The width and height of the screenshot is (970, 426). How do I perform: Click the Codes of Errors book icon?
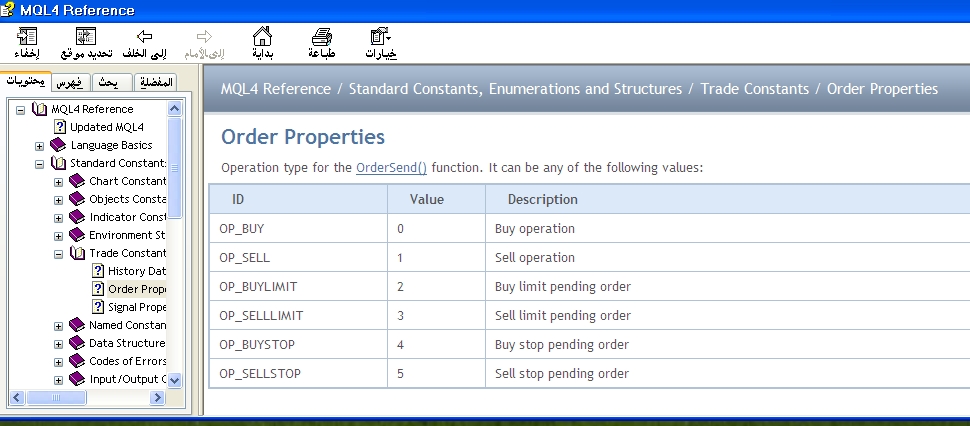pyautogui.click(x=77, y=361)
